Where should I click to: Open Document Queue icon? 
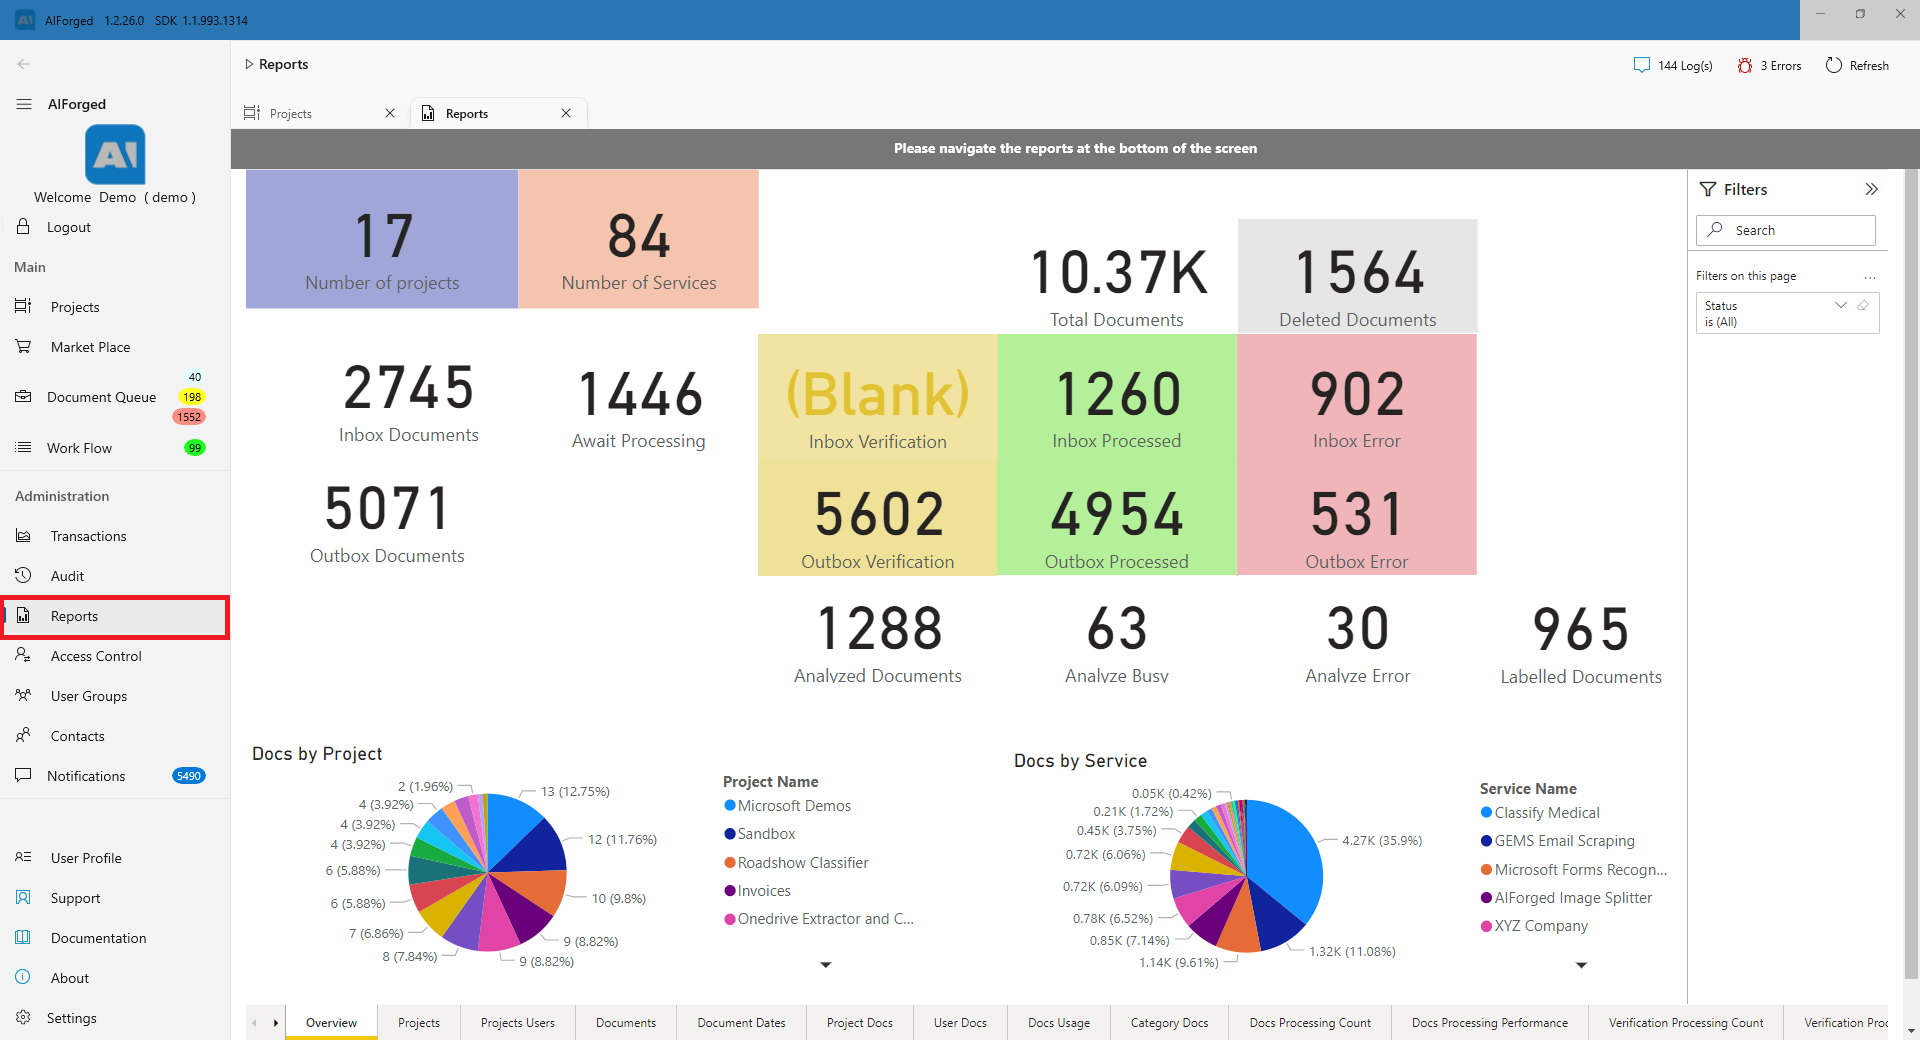[23, 396]
